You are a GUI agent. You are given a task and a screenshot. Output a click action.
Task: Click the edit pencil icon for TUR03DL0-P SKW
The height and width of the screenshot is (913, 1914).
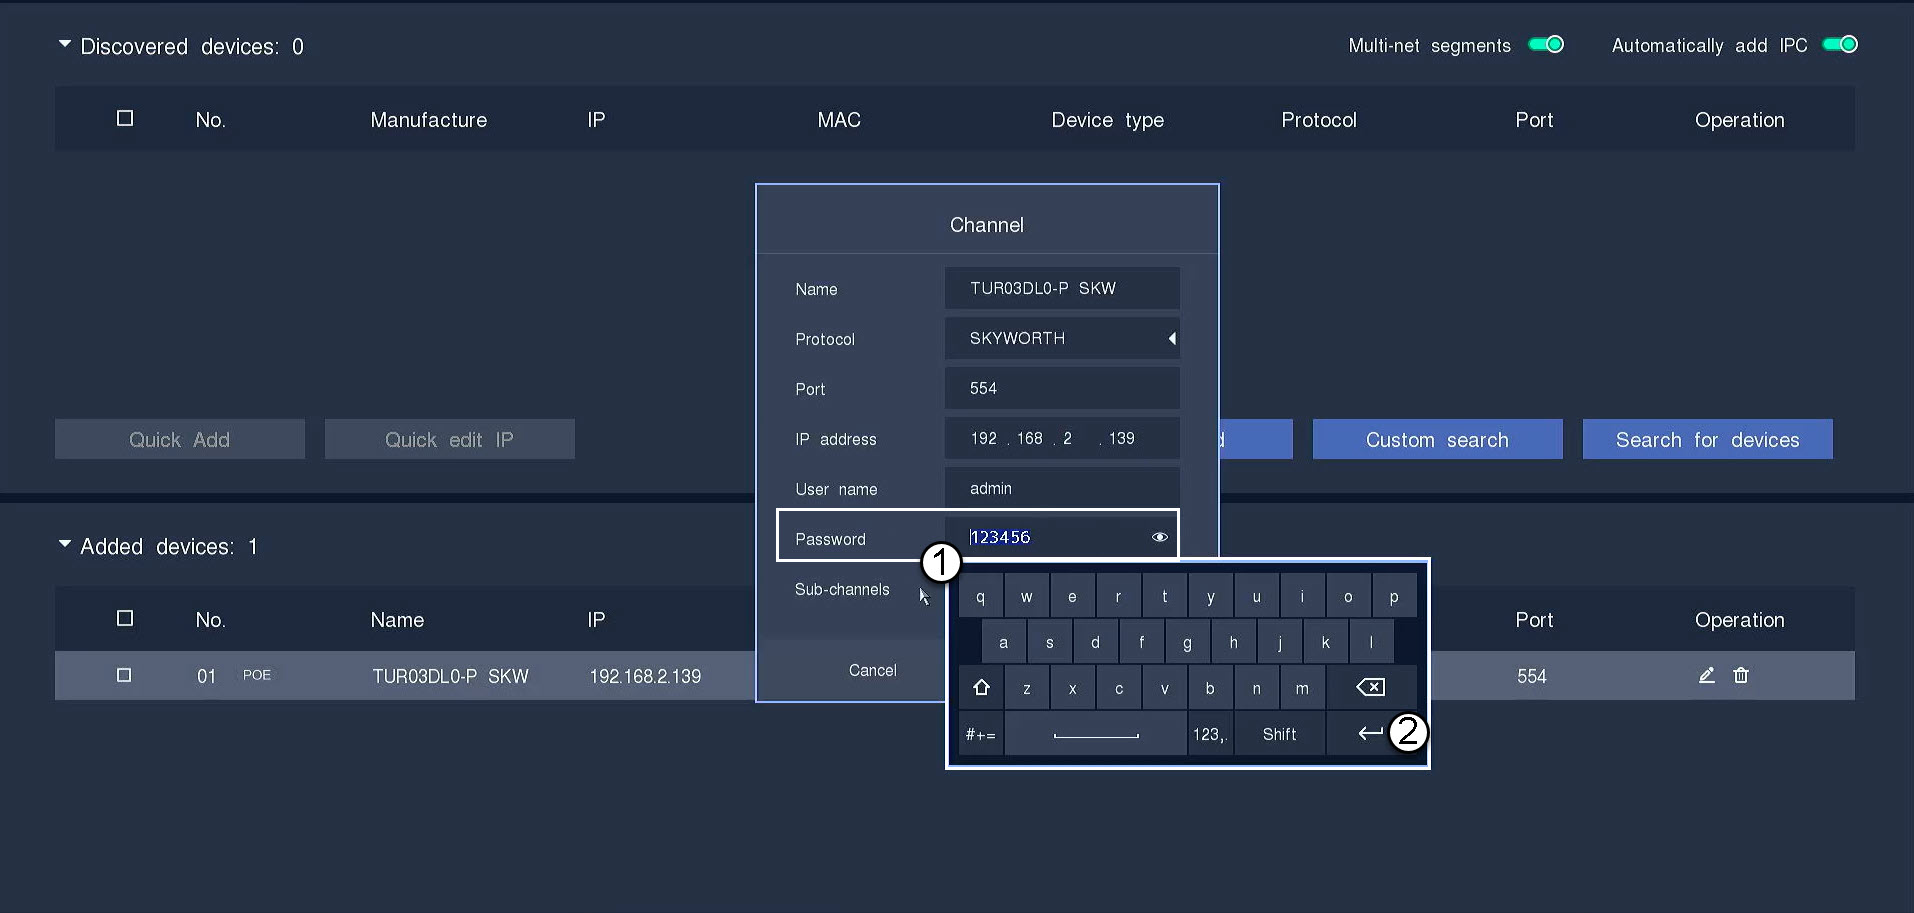(1707, 675)
